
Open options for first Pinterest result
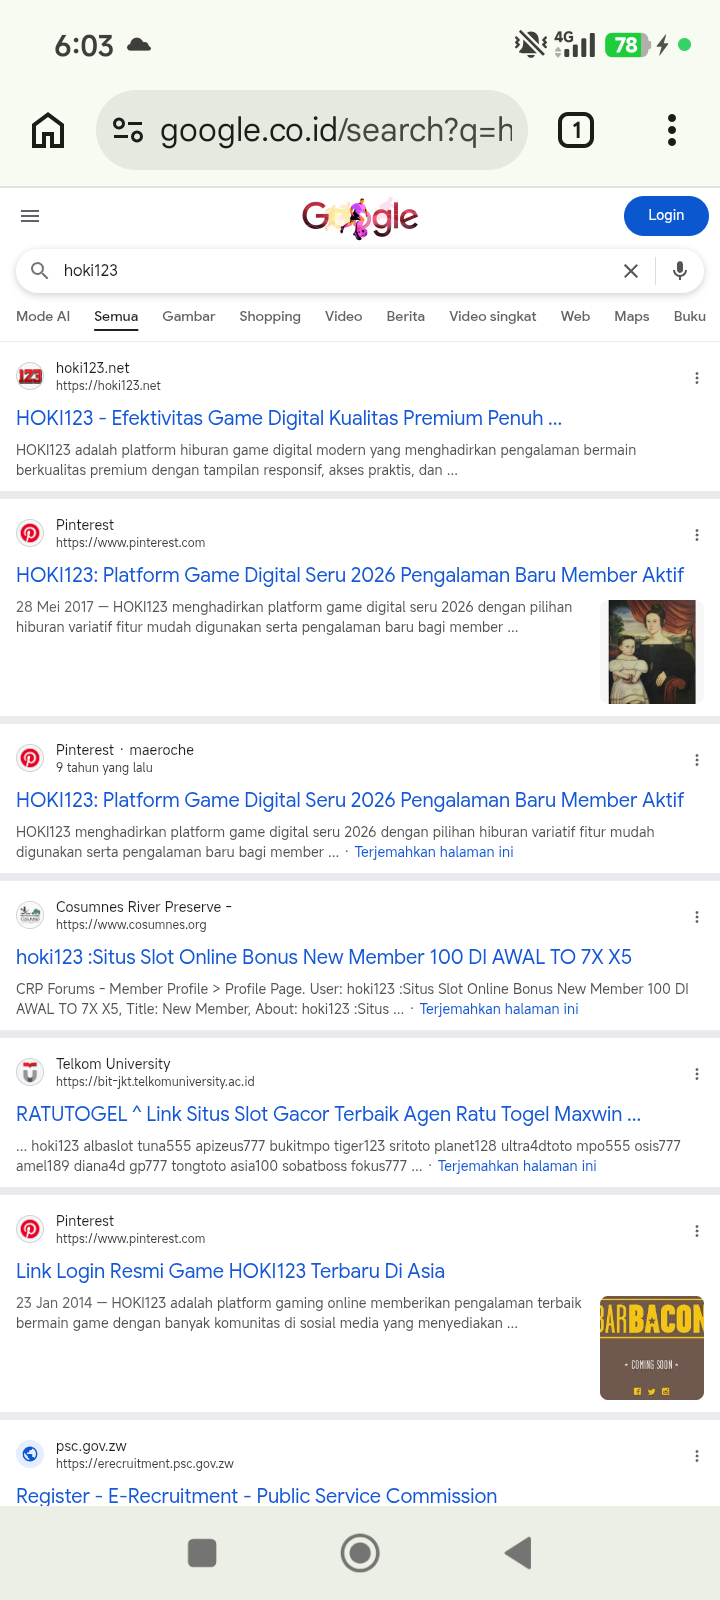tap(697, 535)
